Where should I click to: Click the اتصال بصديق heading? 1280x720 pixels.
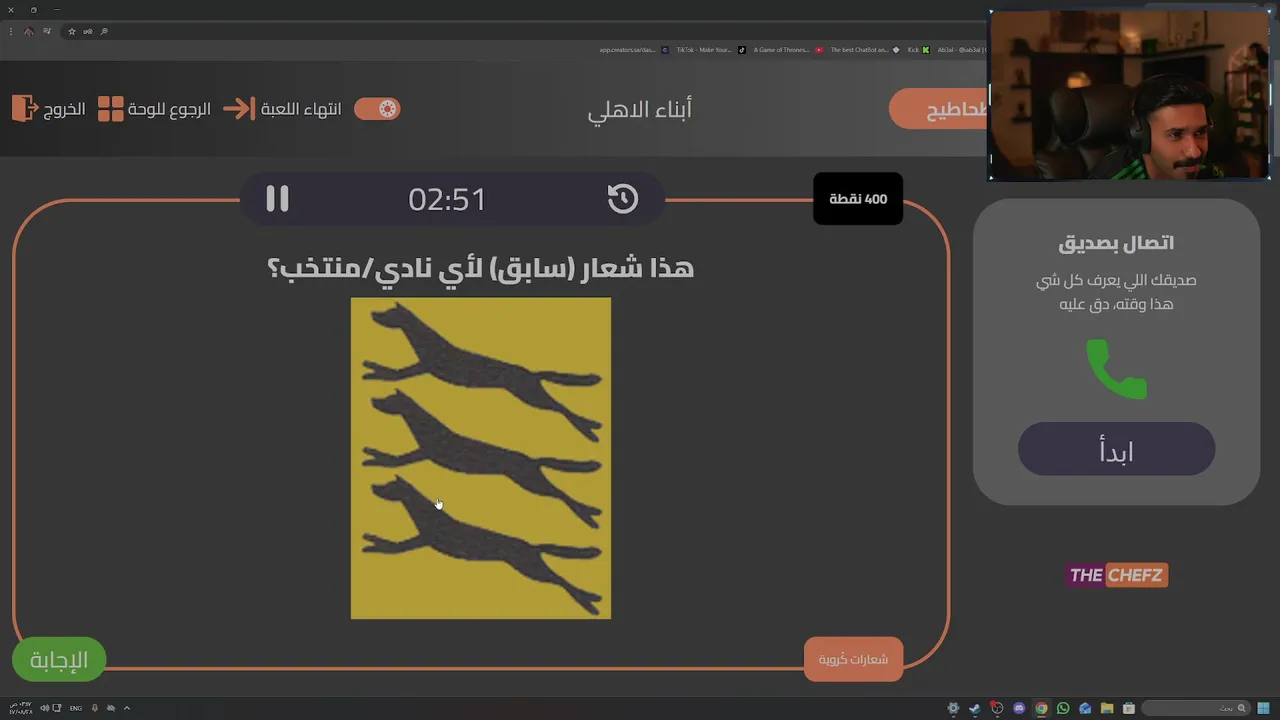coord(1116,243)
